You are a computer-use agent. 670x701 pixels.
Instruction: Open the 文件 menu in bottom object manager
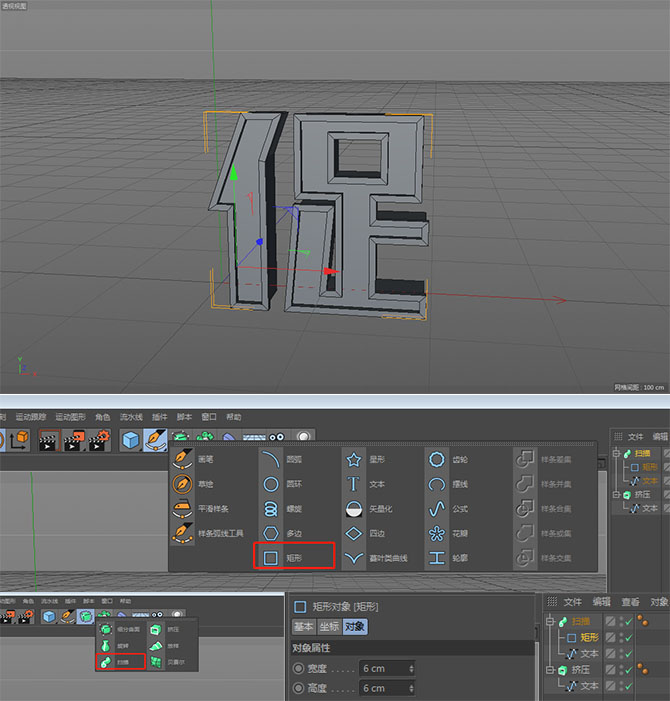(572, 602)
